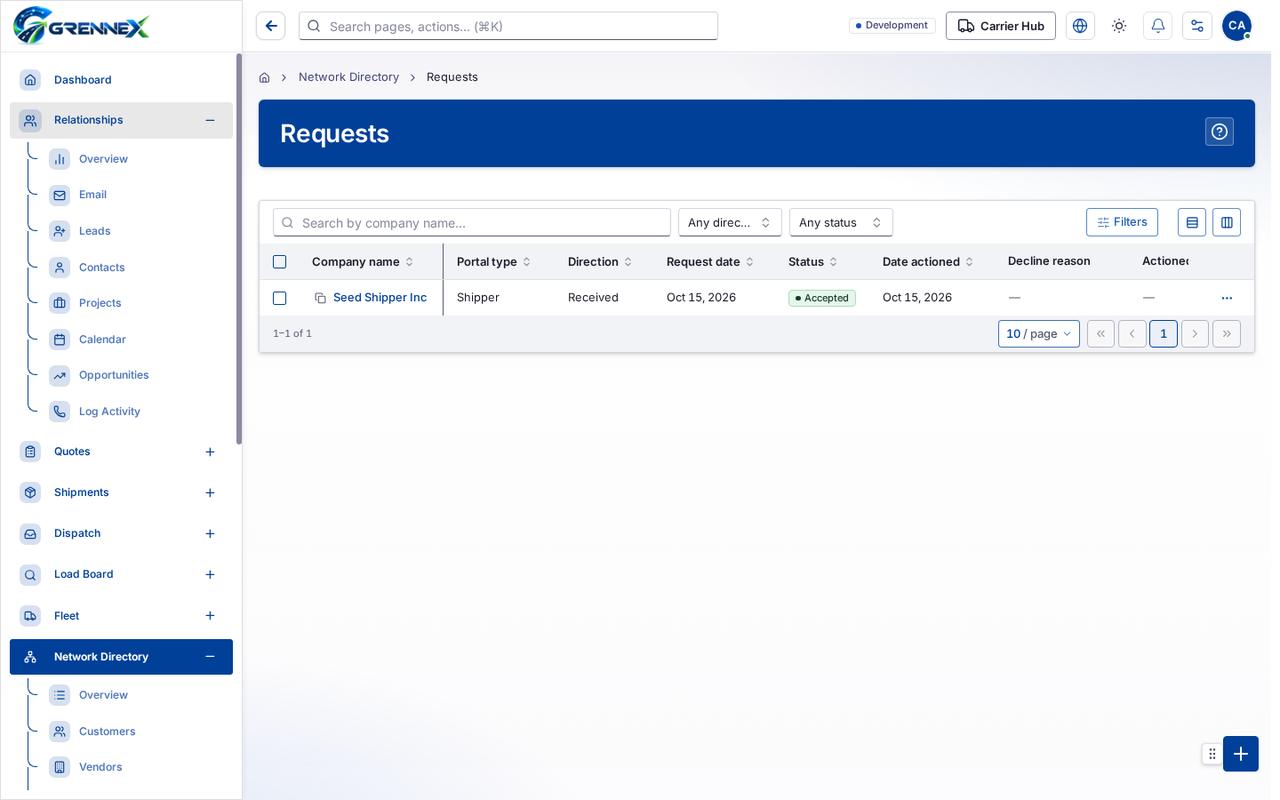Click the Search by company name field
1280x800 pixels.
[x=472, y=222]
